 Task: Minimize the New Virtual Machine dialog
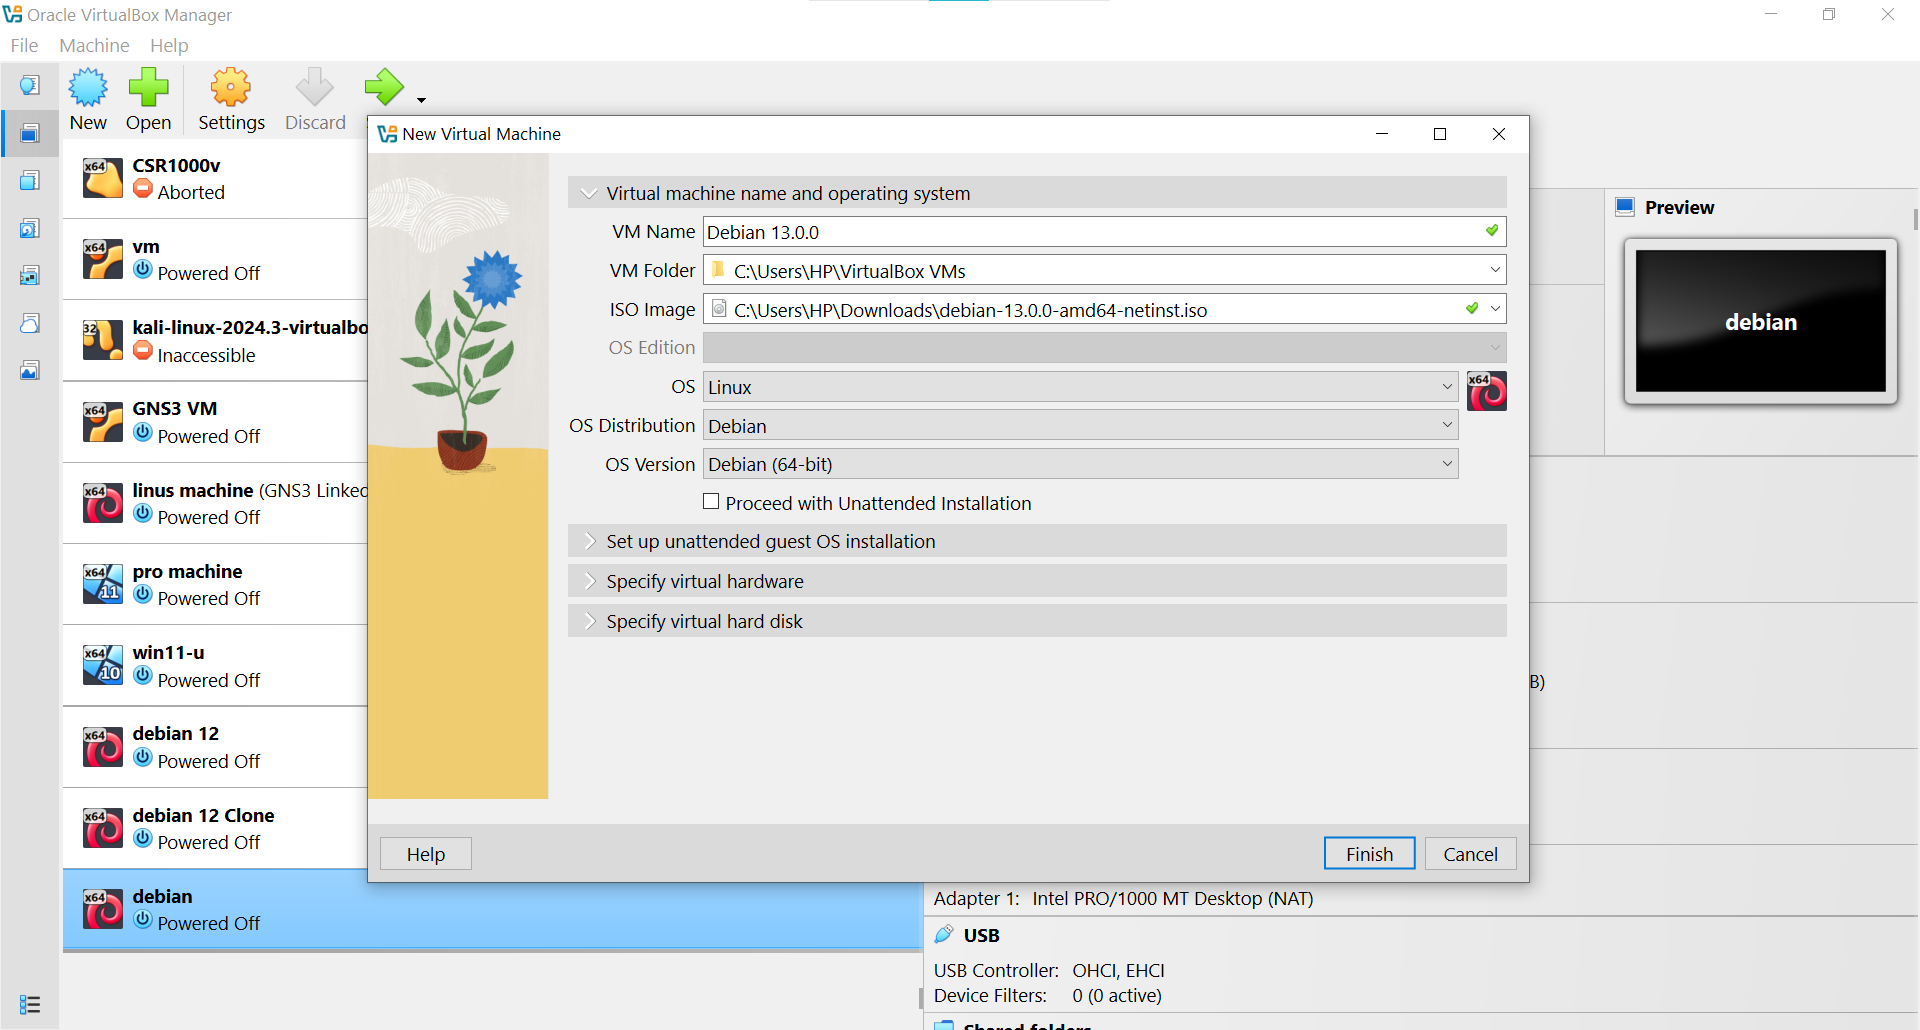pos(1382,134)
